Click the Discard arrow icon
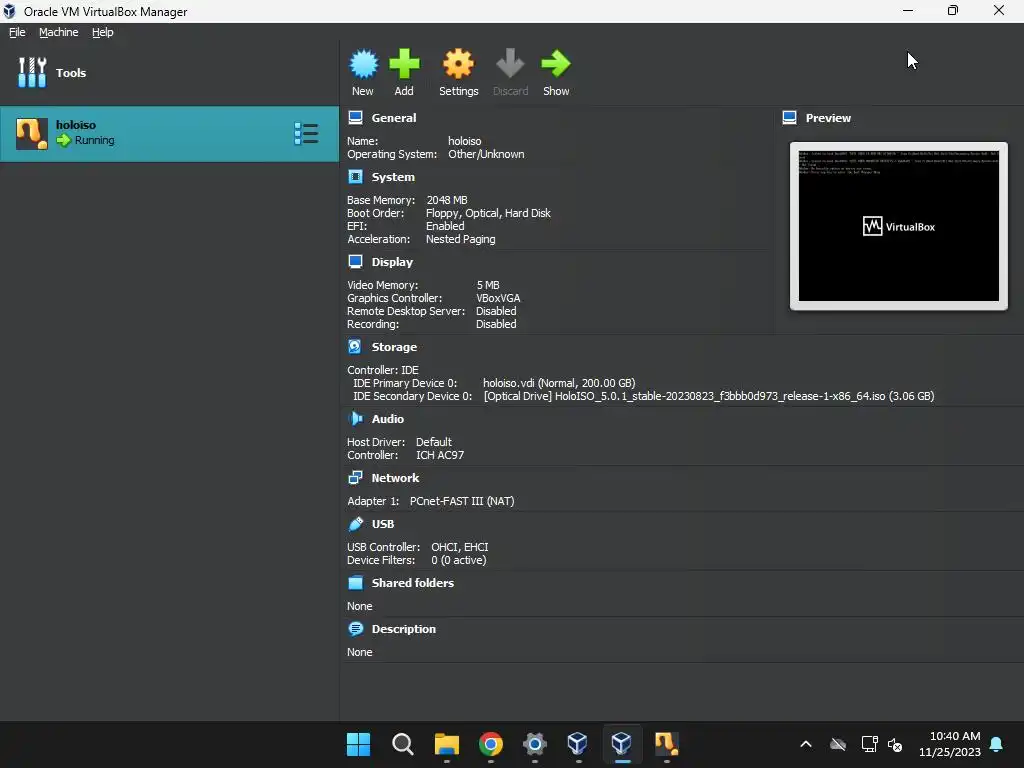The width and height of the screenshot is (1024, 768). coord(510,64)
